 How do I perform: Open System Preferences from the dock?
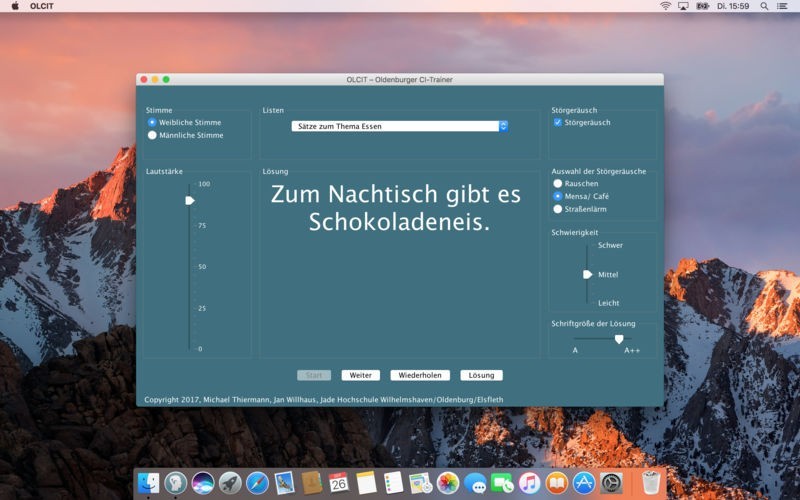611,483
